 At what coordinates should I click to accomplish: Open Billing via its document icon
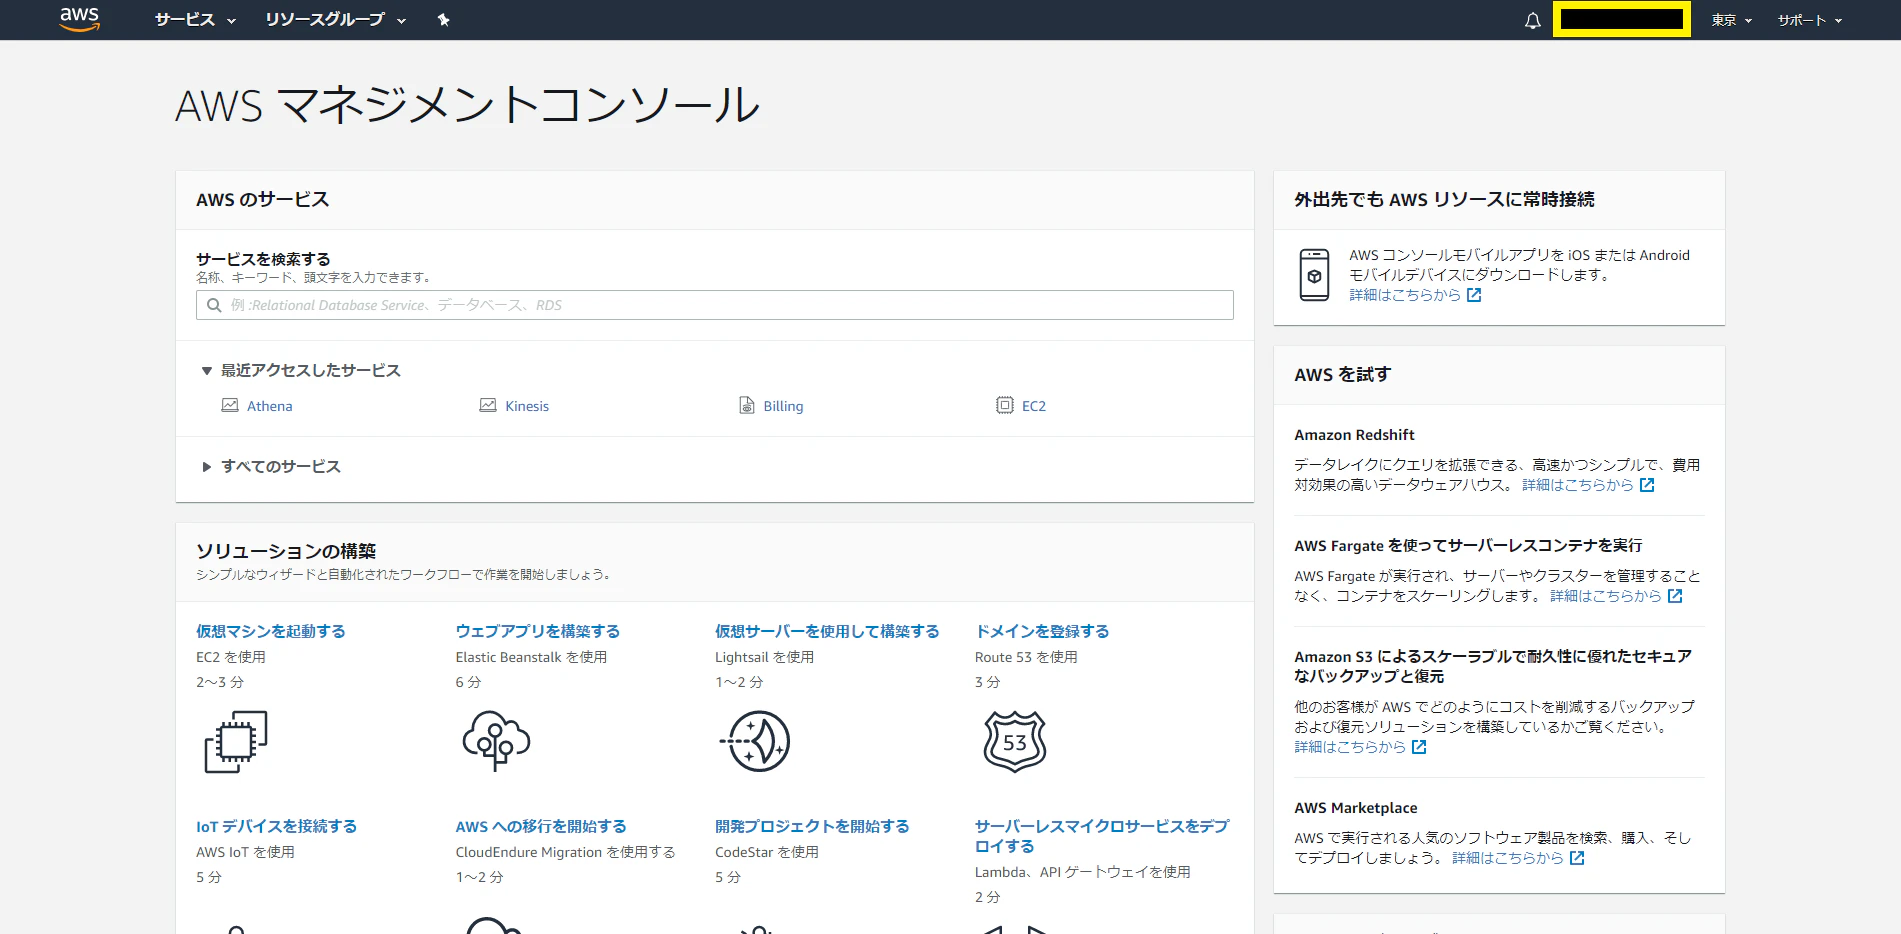746,405
